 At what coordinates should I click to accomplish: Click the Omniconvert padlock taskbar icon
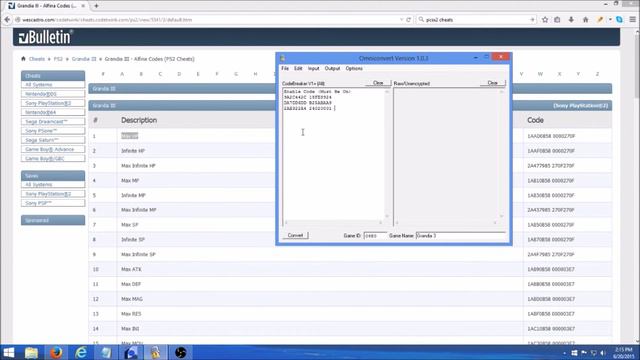click(x=156, y=352)
